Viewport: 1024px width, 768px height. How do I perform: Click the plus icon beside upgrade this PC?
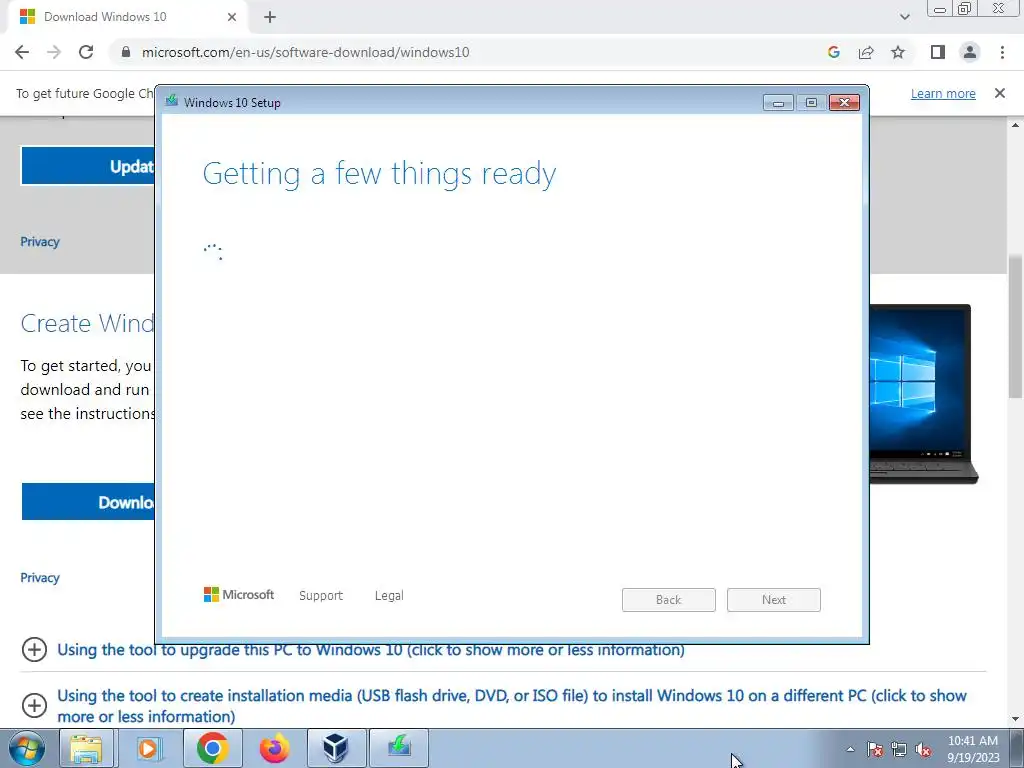click(34, 650)
